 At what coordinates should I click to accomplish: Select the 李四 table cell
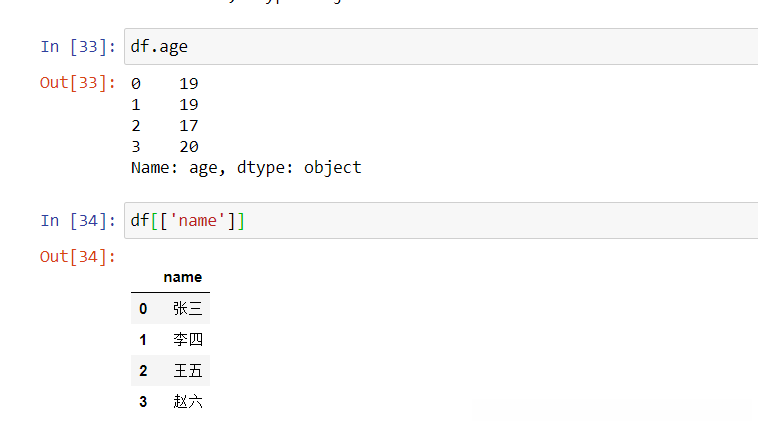tap(187, 340)
